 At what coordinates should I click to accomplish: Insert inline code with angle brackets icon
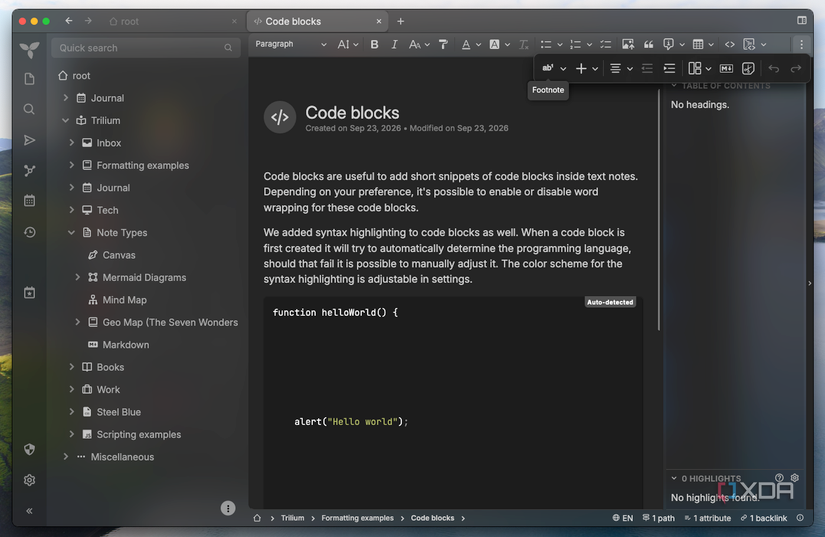pos(729,45)
